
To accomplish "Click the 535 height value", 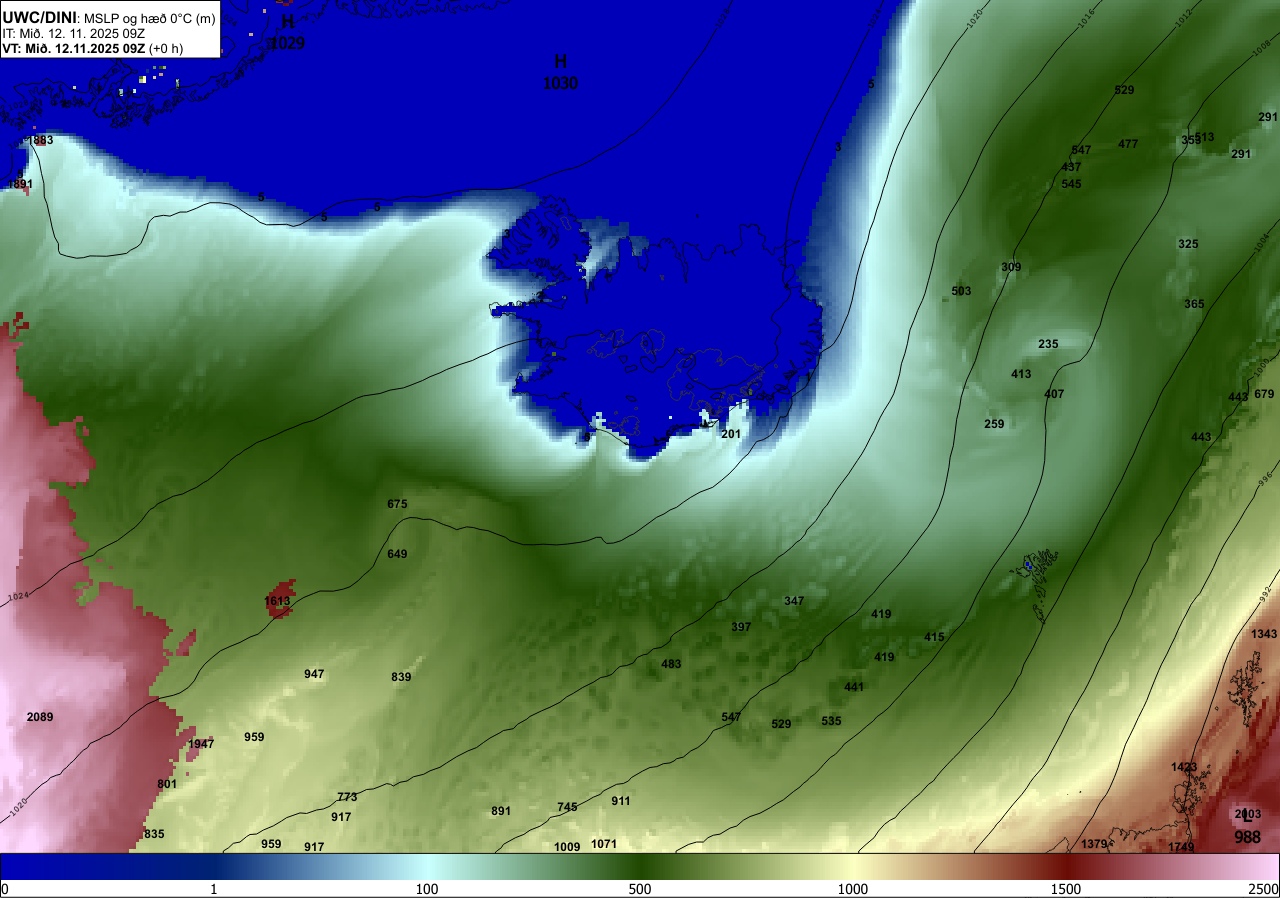I will point(831,721).
